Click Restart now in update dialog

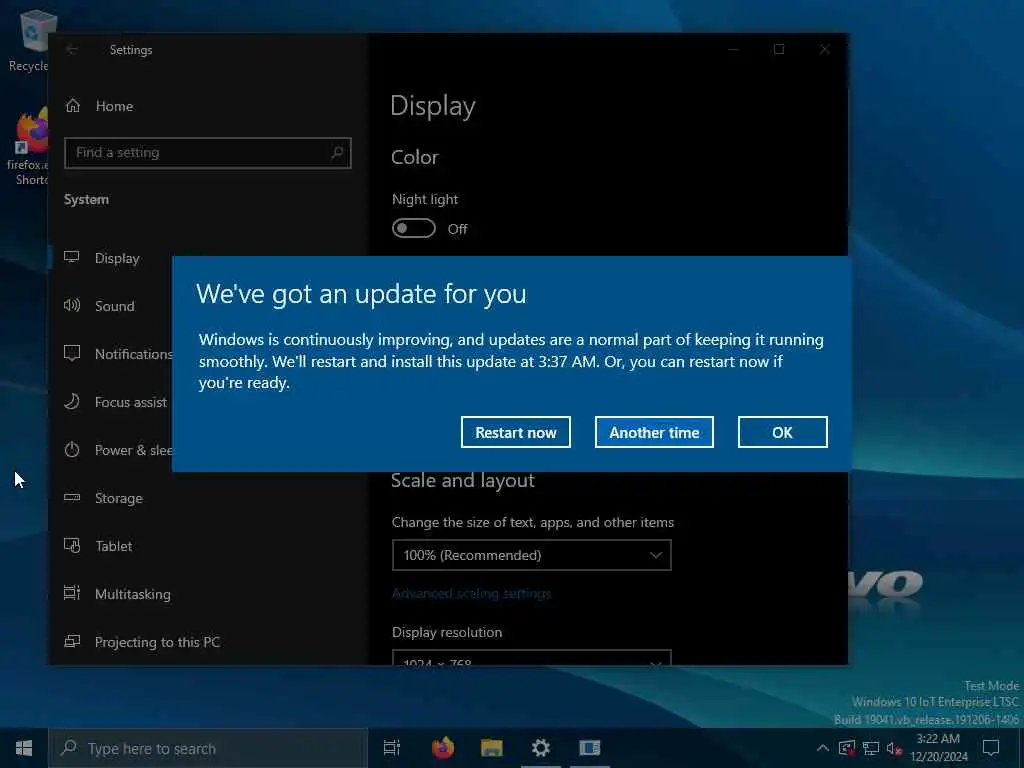click(x=515, y=432)
